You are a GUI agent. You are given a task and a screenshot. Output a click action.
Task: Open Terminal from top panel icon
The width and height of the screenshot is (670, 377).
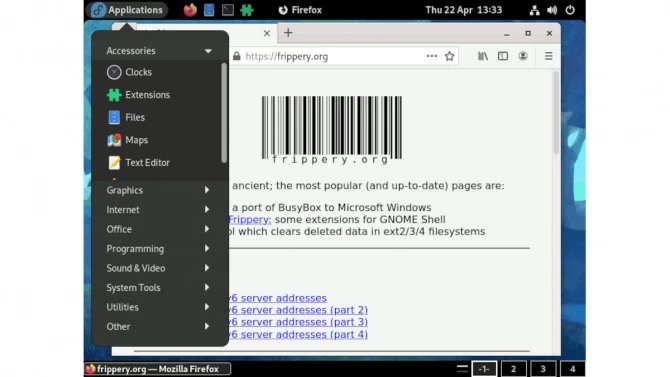[228, 10]
